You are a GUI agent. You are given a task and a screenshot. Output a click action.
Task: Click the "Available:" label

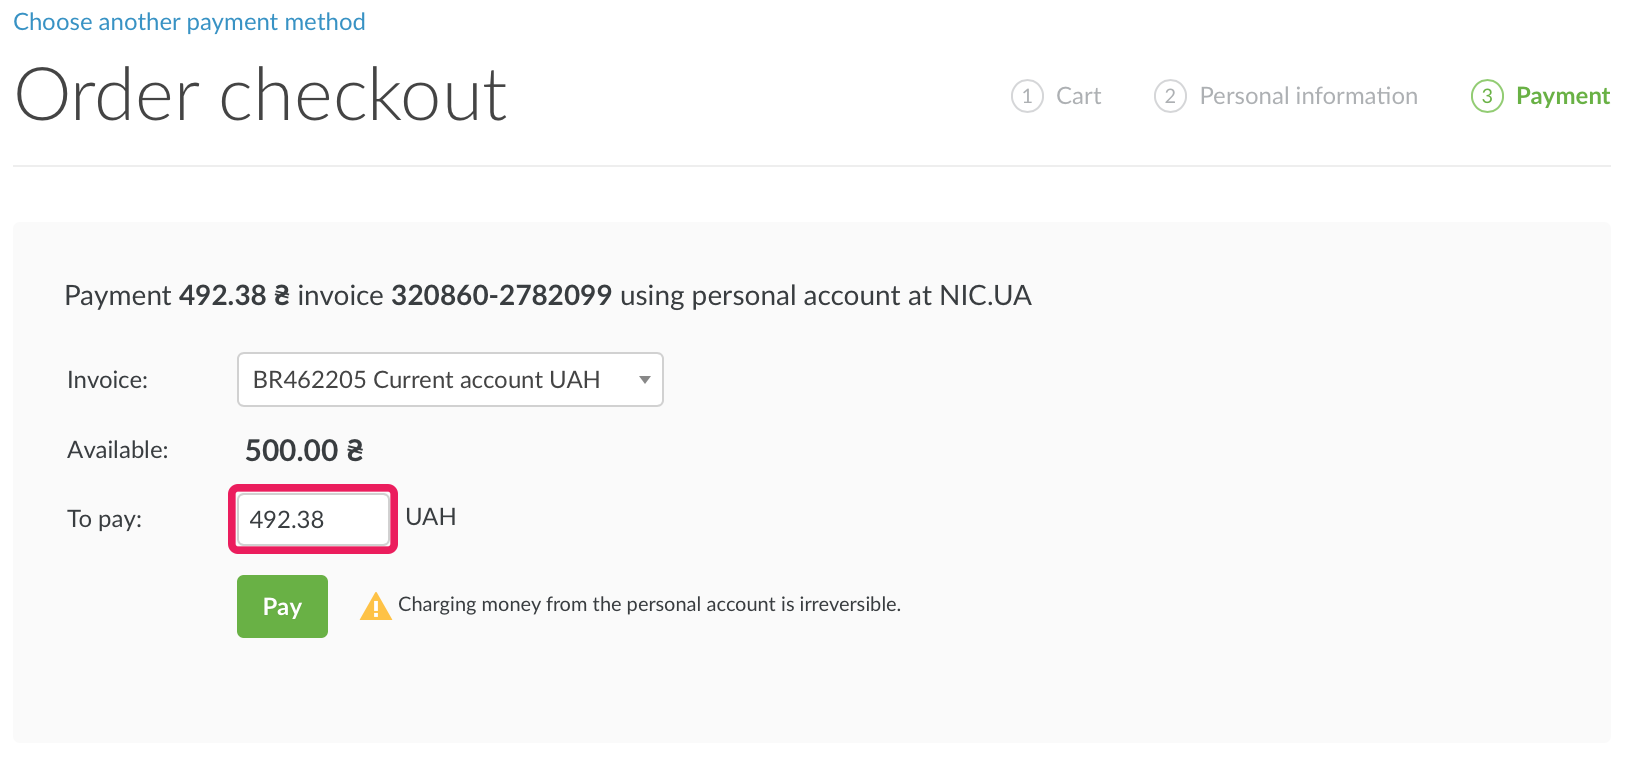117,450
